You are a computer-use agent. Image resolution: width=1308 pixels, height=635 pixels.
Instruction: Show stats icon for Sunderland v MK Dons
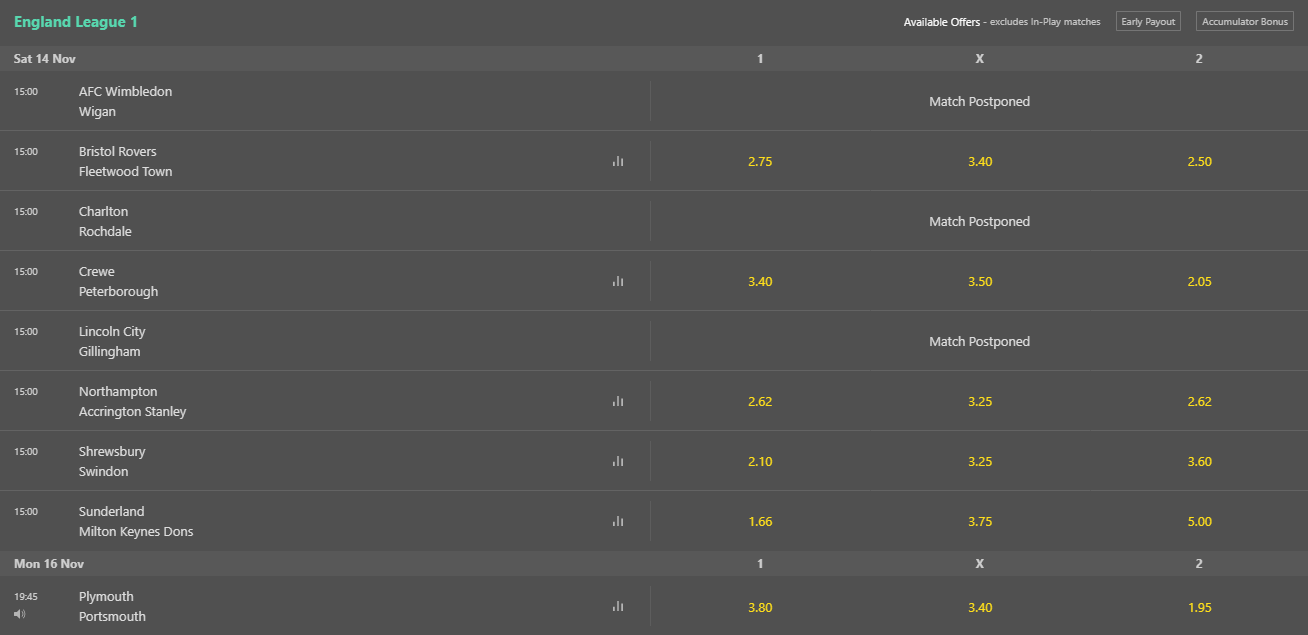pos(618,521)
